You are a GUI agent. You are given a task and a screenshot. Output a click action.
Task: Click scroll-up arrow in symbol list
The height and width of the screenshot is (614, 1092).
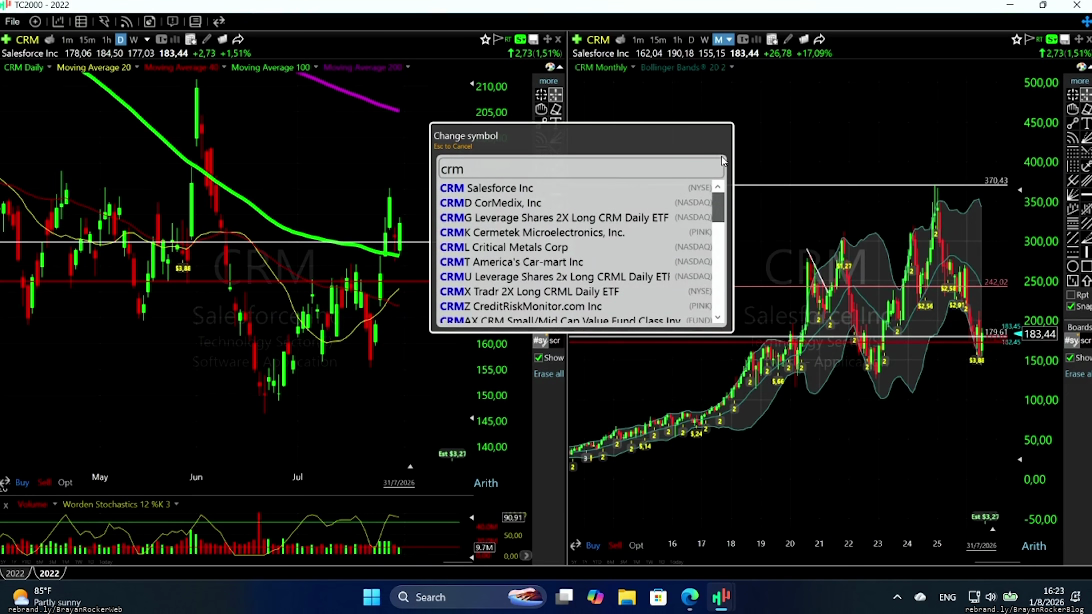718,187
